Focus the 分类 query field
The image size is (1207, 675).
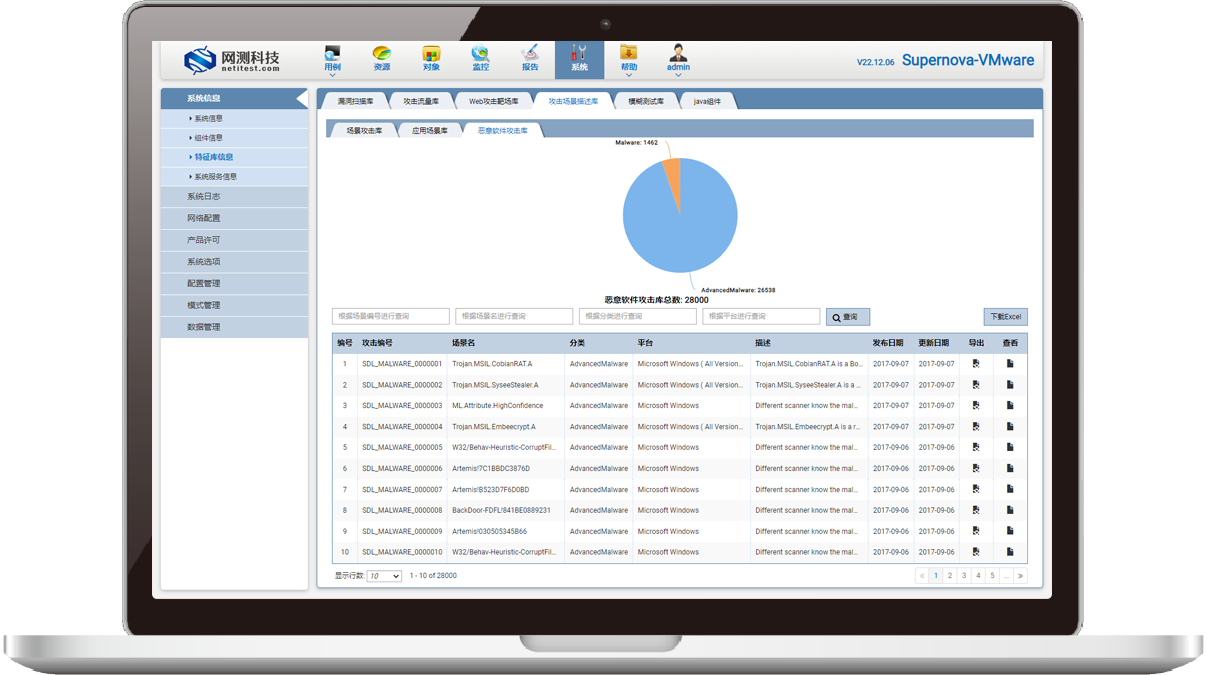[x=637, y=316]
